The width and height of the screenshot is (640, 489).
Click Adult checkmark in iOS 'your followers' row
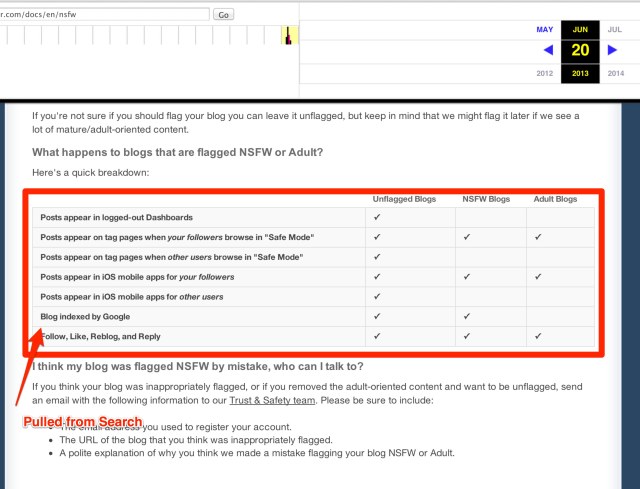(538, 277)
